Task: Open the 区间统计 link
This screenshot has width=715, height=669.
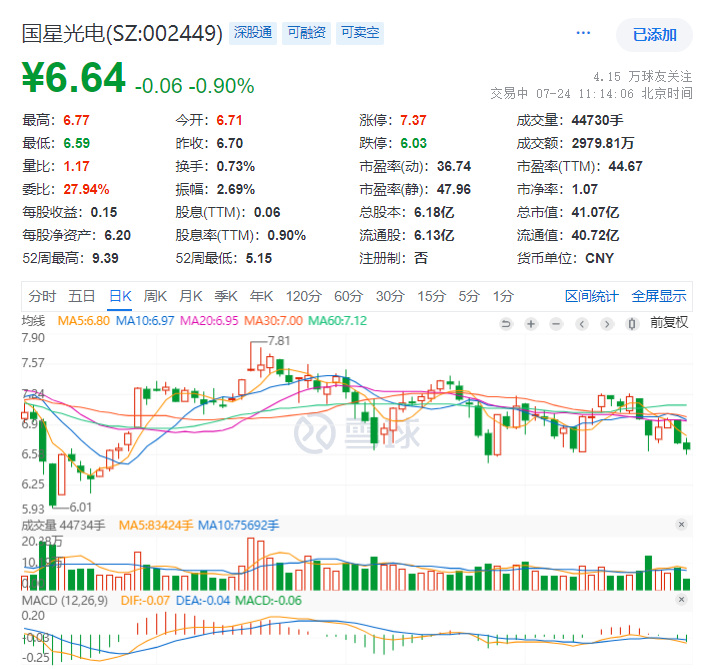Action: [x=591, y=296]
